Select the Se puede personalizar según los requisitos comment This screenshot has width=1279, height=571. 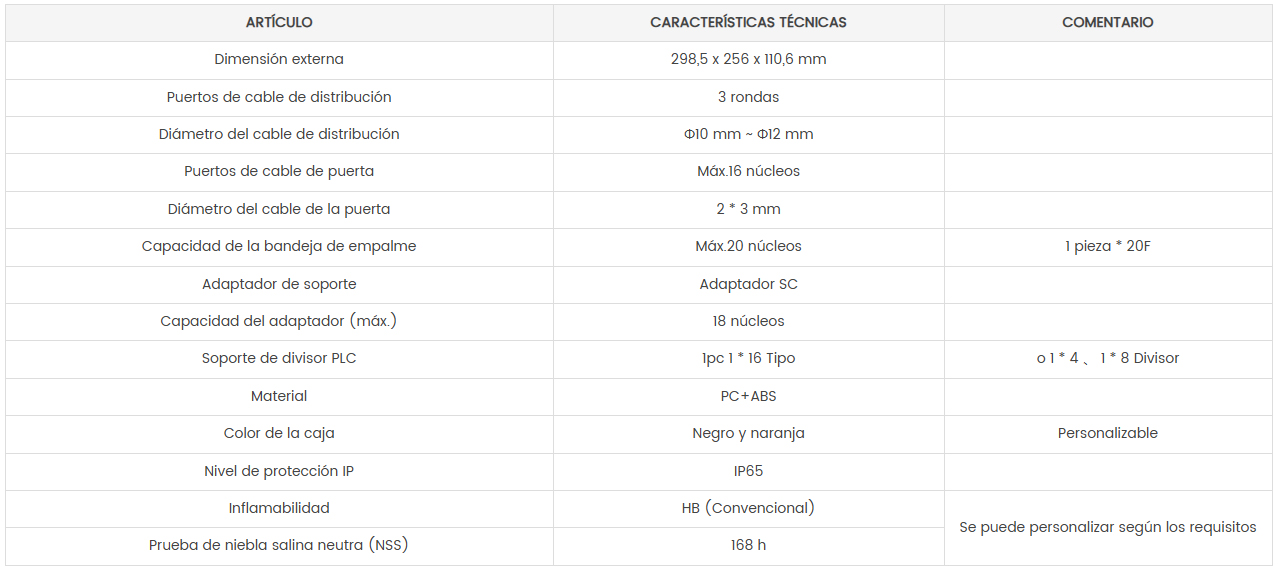1107,527
